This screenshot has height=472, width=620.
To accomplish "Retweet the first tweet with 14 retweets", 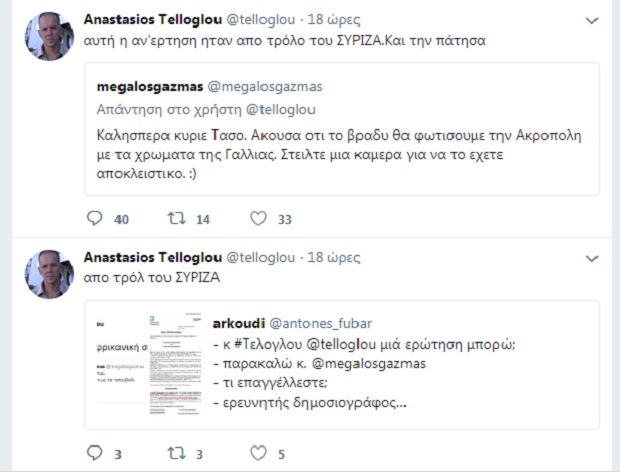I will click(176, 218).
